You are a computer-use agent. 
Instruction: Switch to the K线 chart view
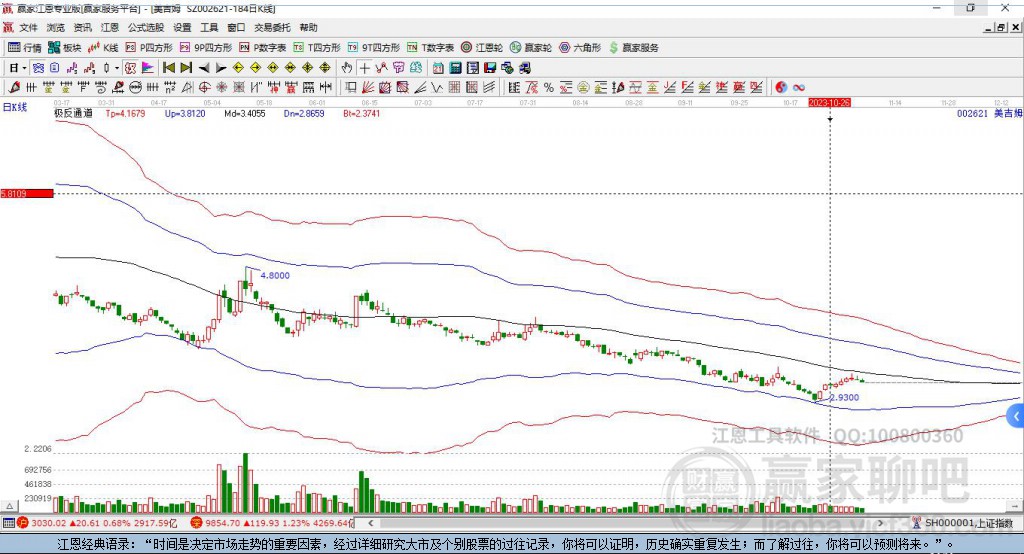point(103,48)
